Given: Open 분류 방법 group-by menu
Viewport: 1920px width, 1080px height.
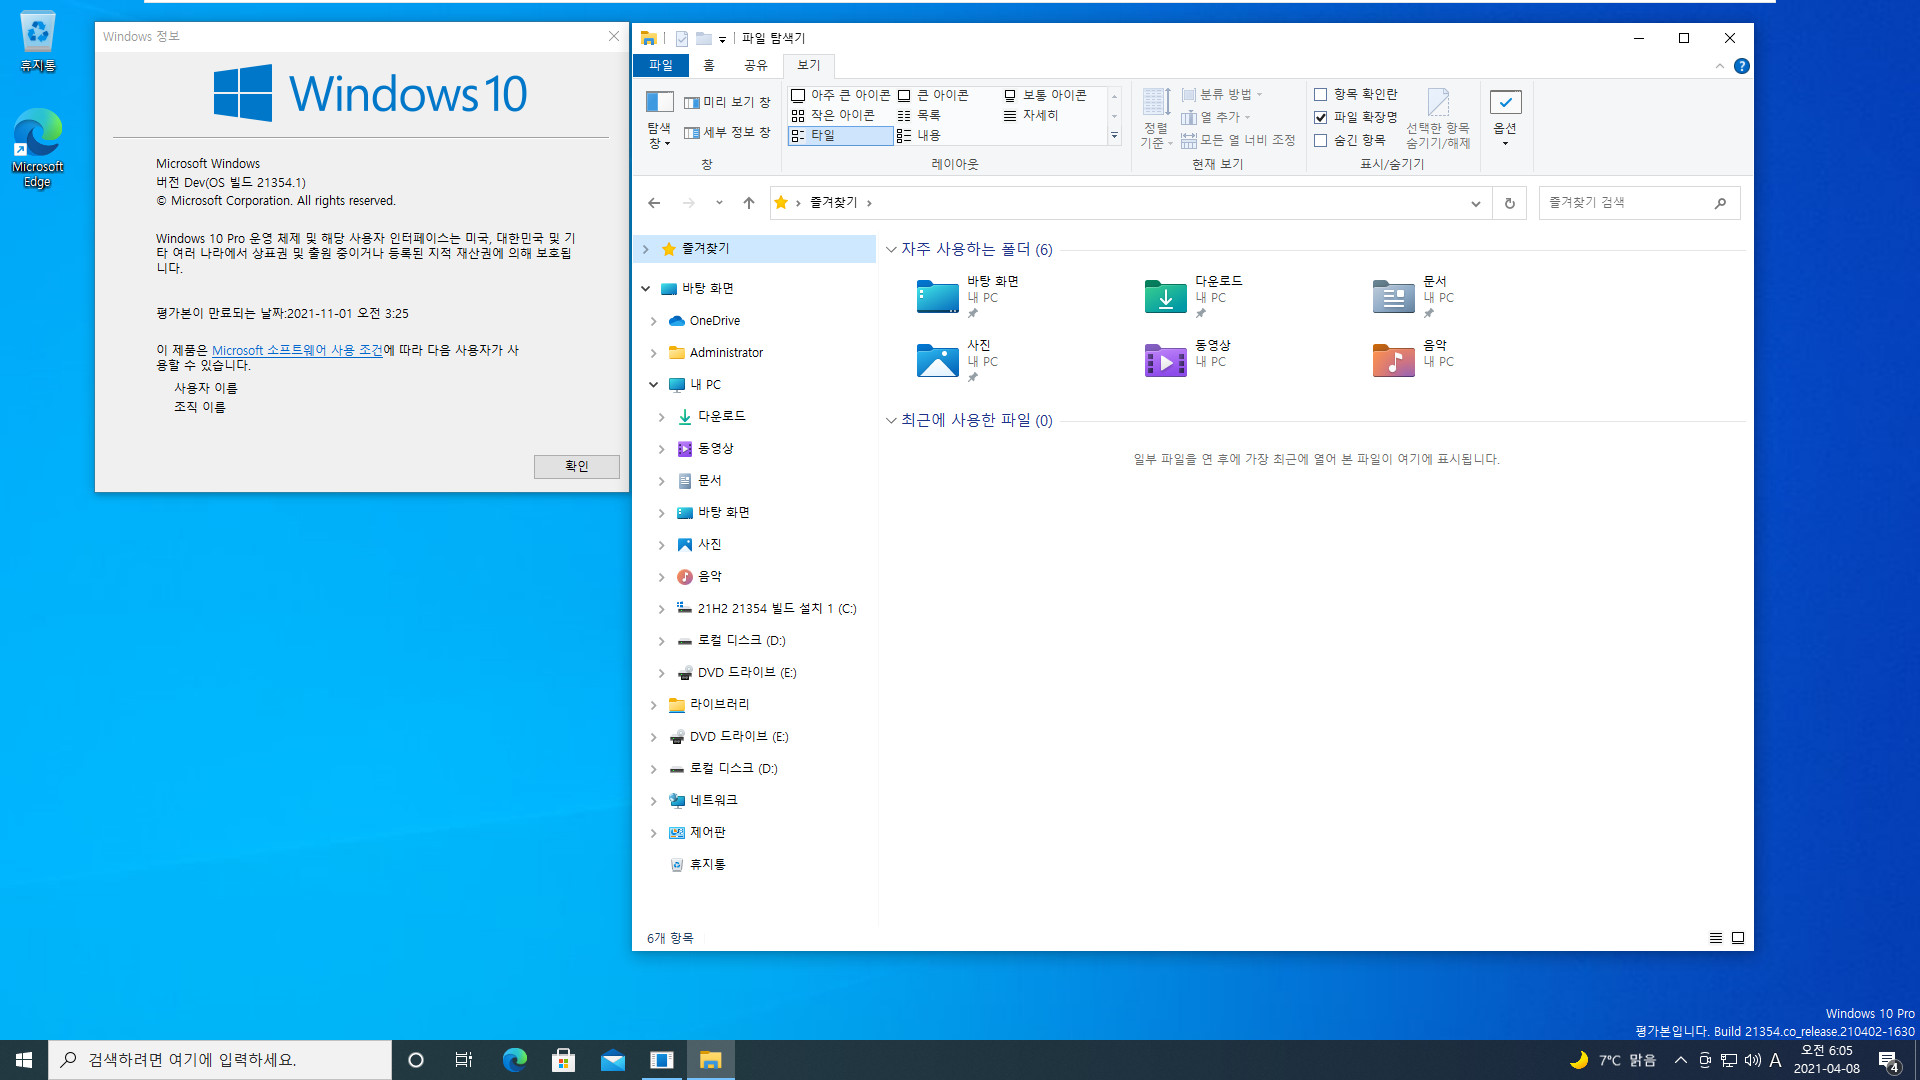Looking at the screenshot, I should point(1222,94).
